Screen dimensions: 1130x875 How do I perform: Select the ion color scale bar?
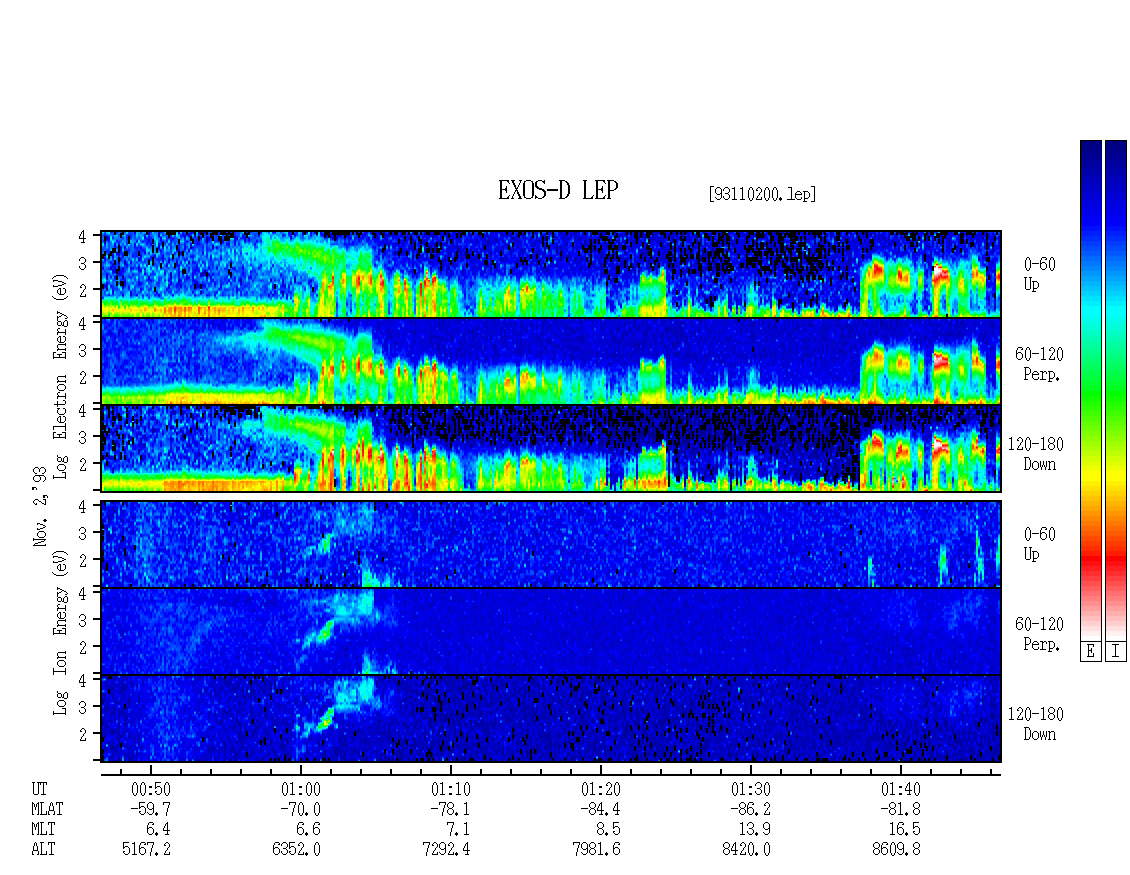(x=1116, y=390)
